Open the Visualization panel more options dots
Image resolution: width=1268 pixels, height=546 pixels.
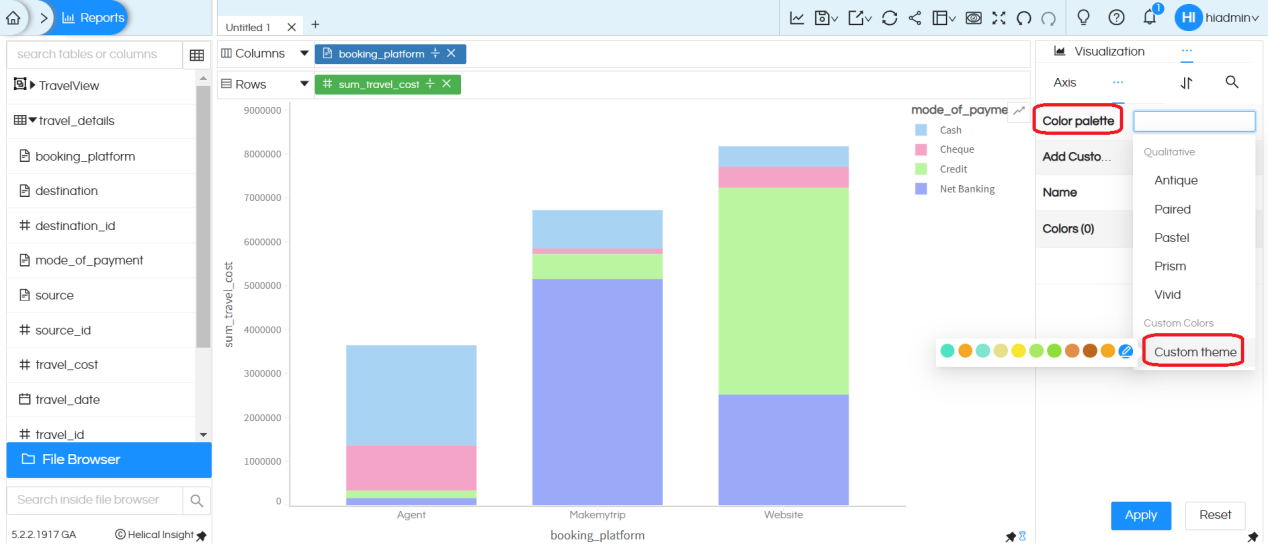[x=1187, y=50]
